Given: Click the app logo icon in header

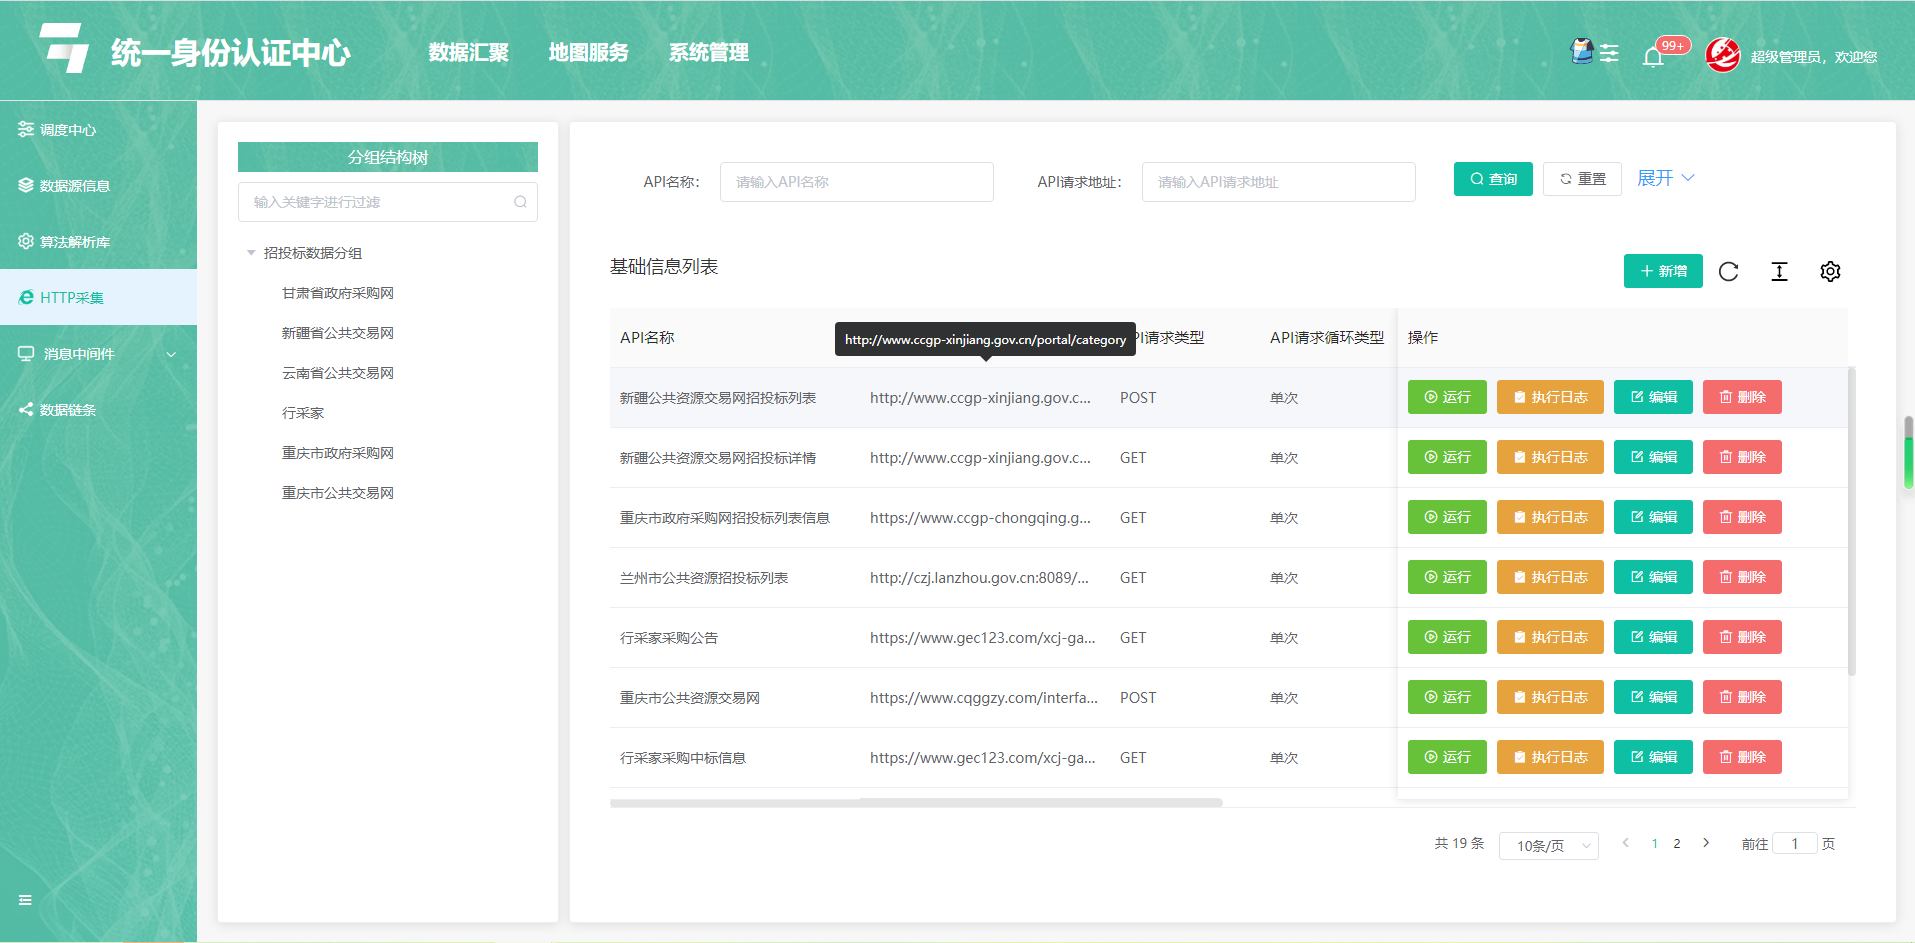Looking at the screenshot, I should 63,49.
